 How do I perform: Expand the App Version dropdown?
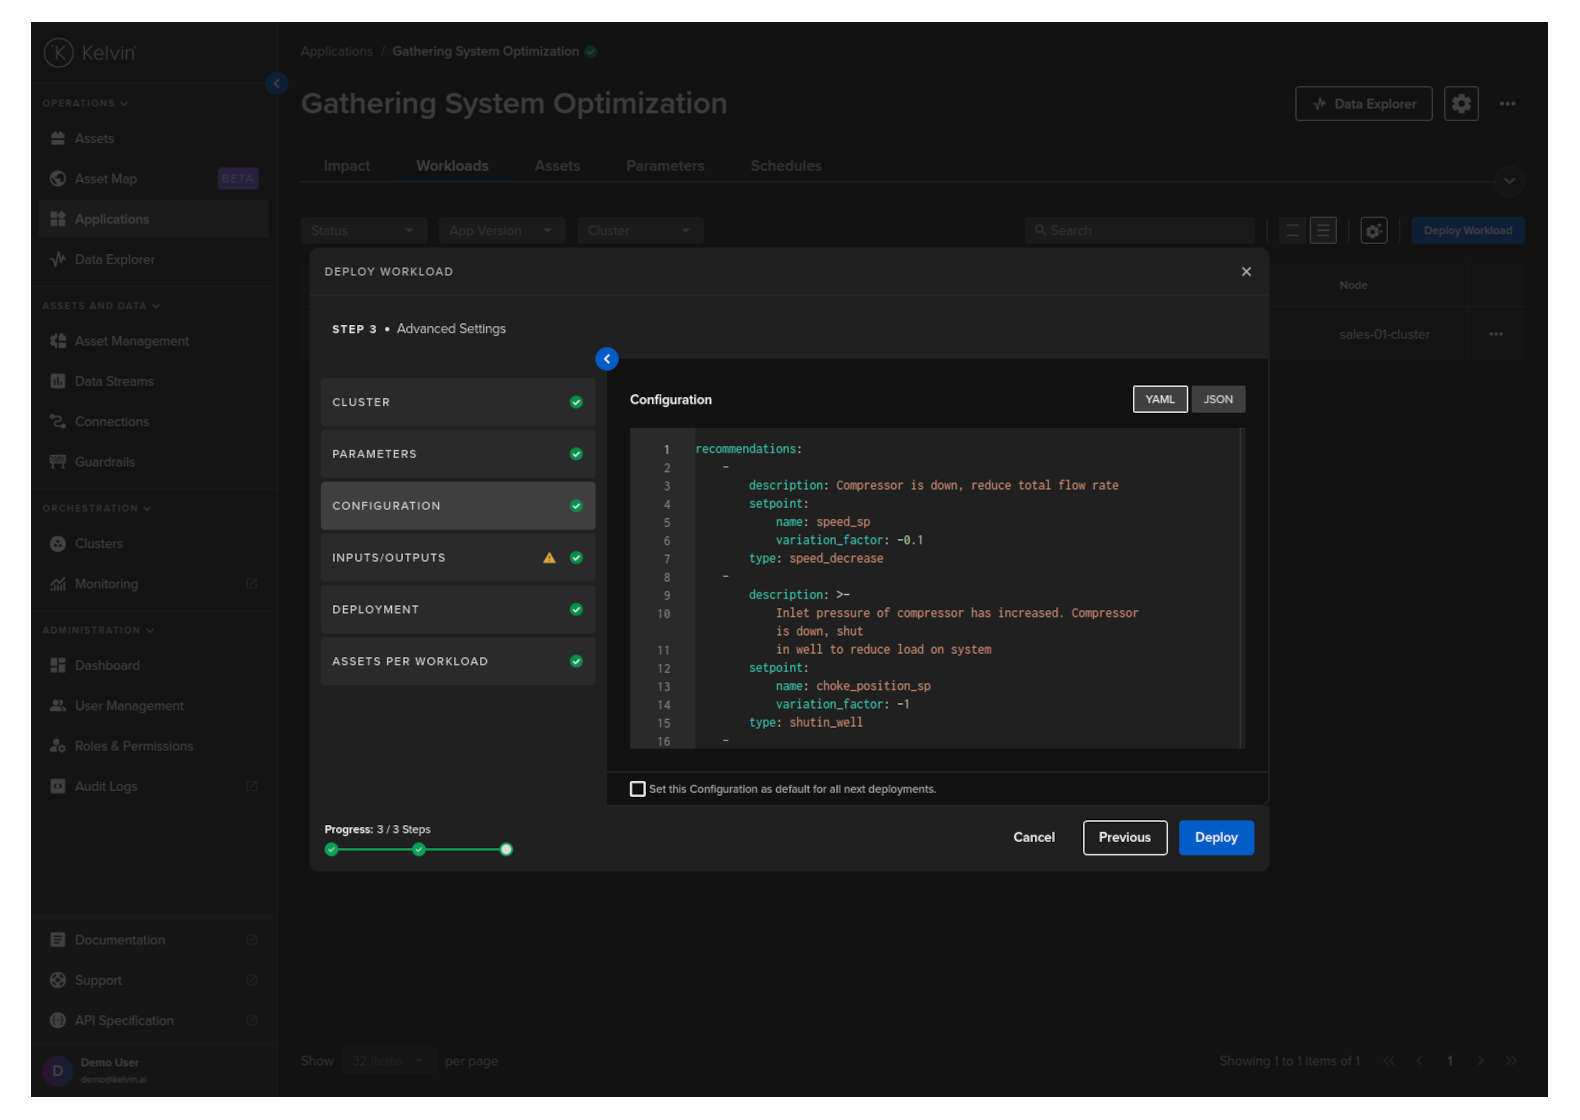pos(501,231)
